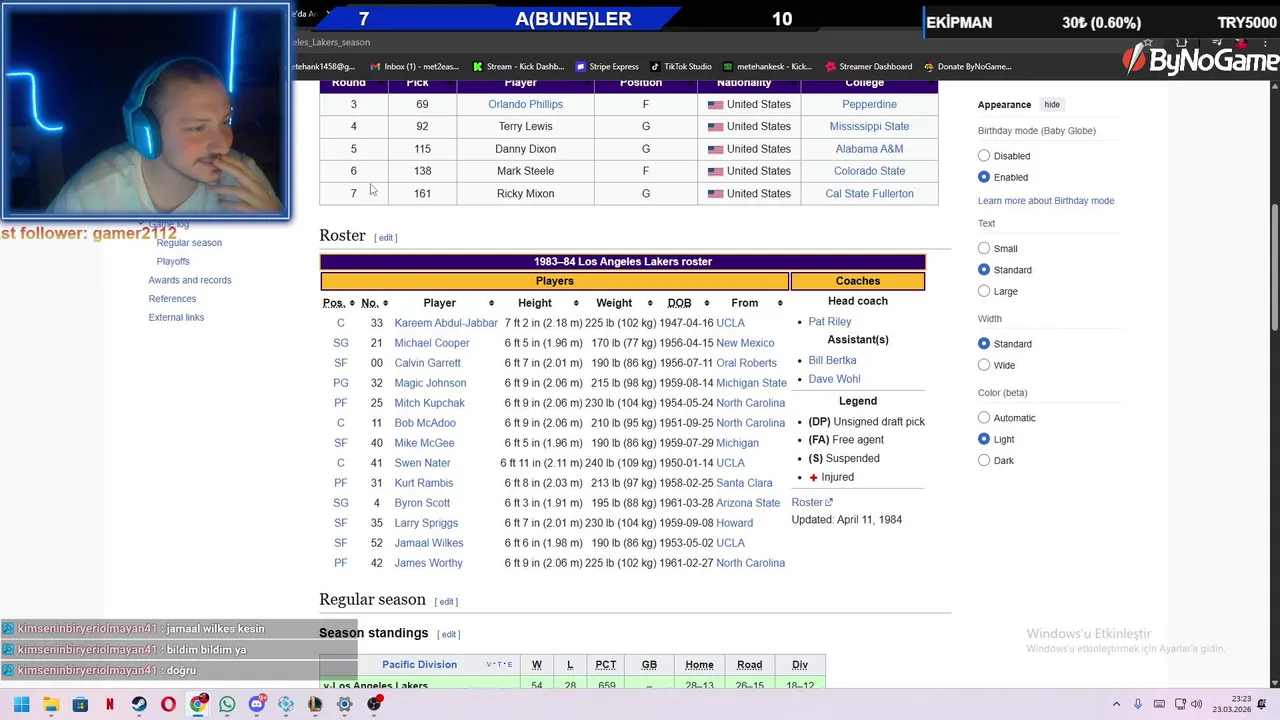The image size is (1280, 720).
Task: Open Pat Riley head coach link
Action: tap(830, 322)
